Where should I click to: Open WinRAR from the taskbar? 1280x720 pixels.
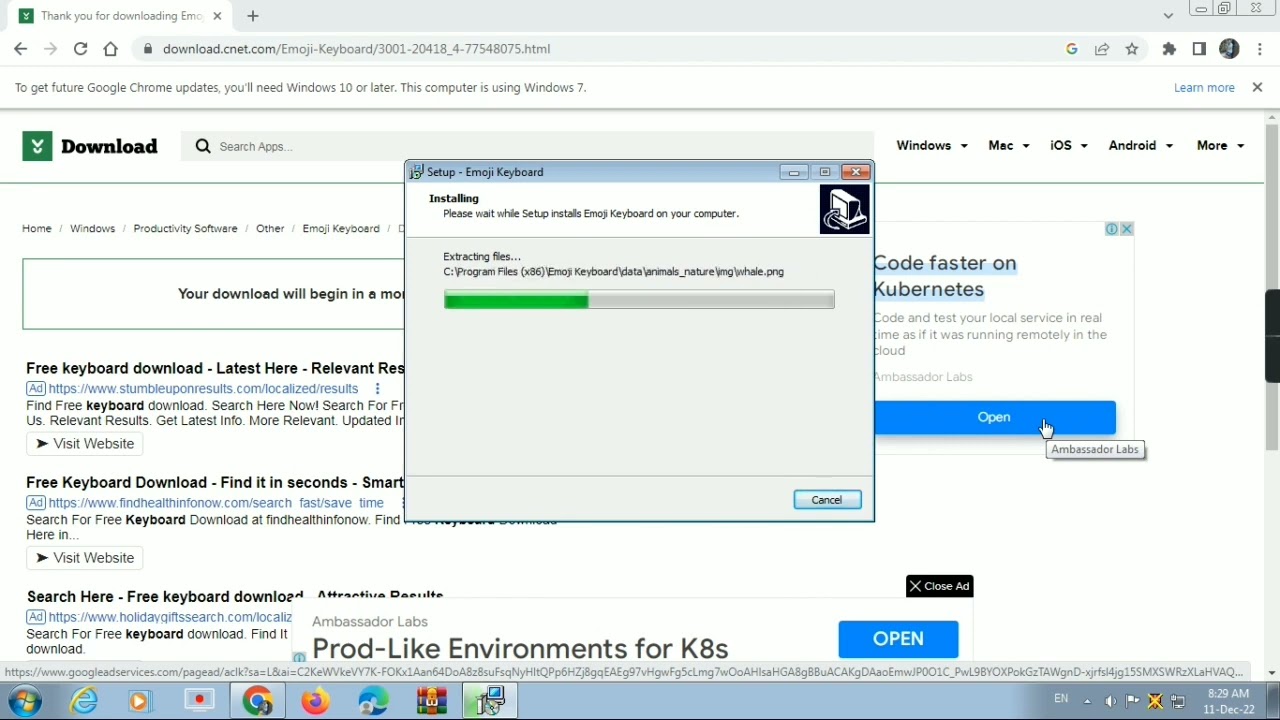432,700
